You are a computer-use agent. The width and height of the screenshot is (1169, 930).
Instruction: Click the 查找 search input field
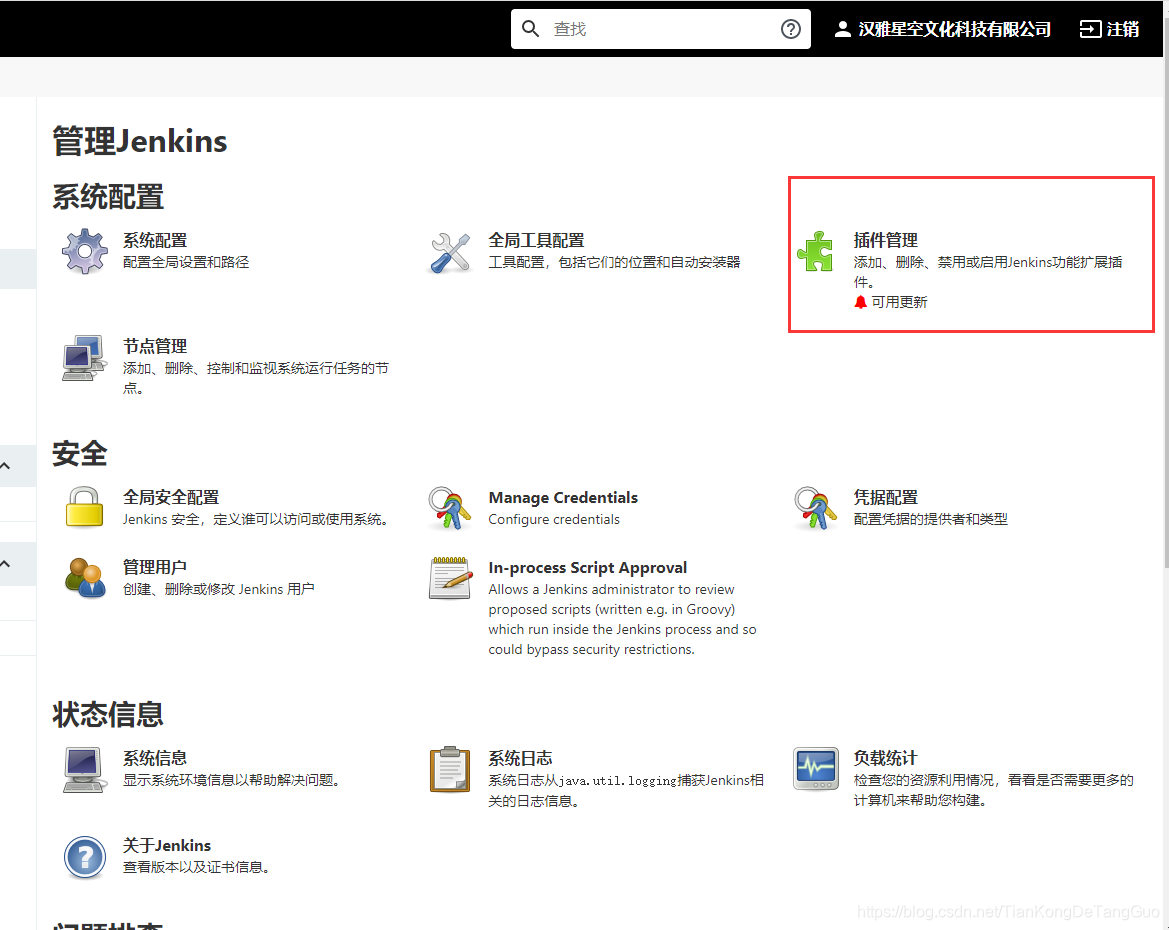661,29
